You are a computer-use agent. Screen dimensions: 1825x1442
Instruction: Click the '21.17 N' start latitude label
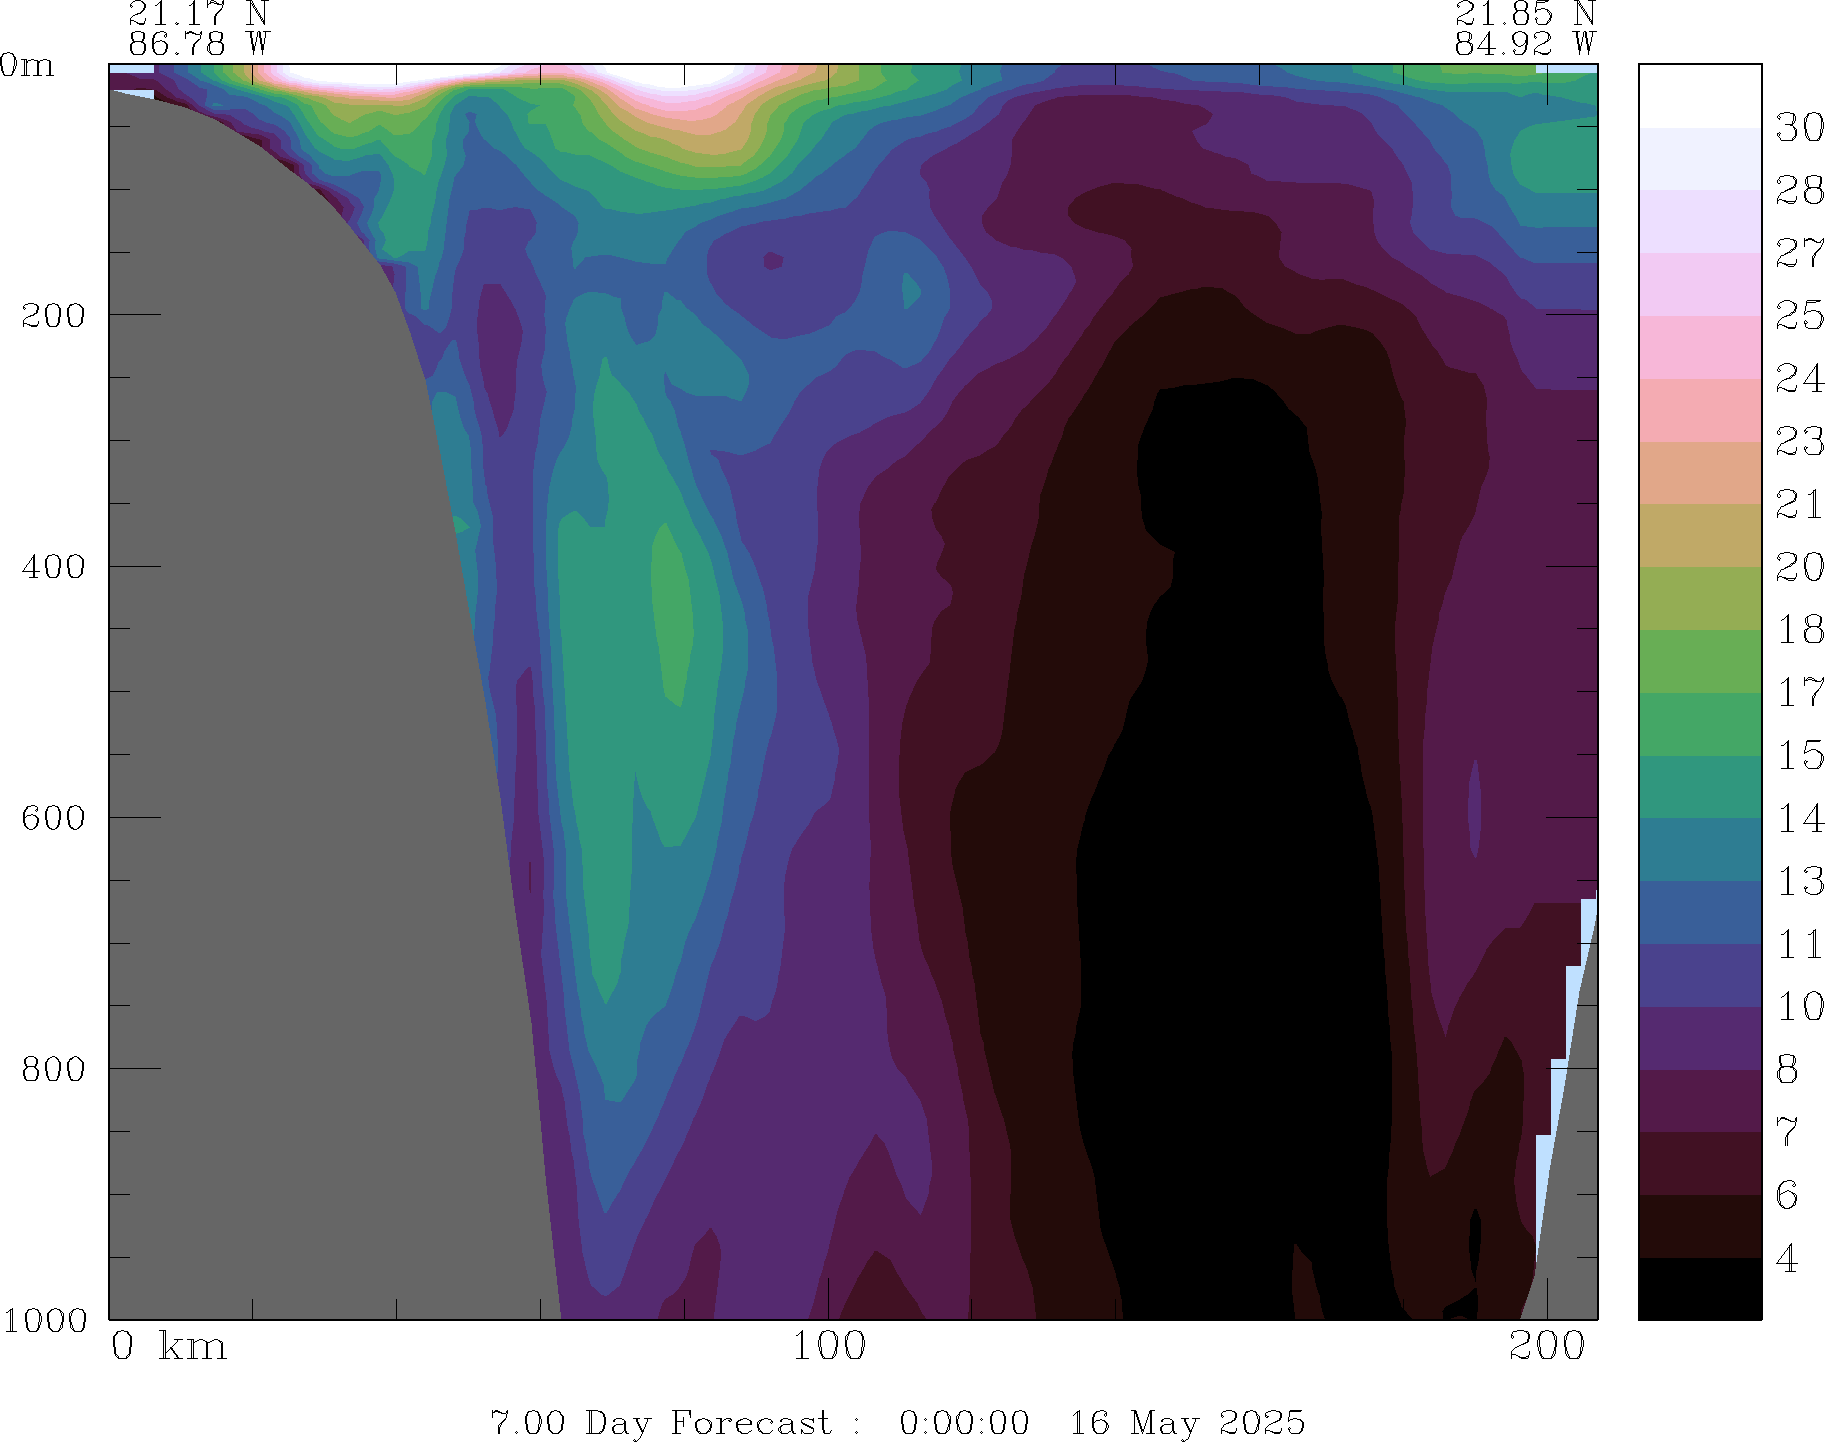(199, 14)
